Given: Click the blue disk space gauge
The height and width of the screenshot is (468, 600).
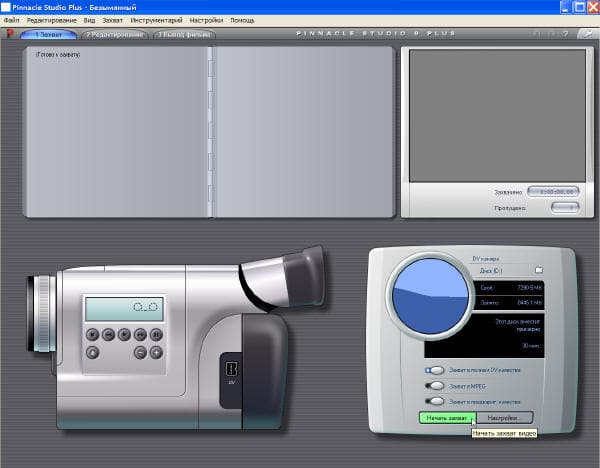Looking at the screenshot, I should [430, 296].
